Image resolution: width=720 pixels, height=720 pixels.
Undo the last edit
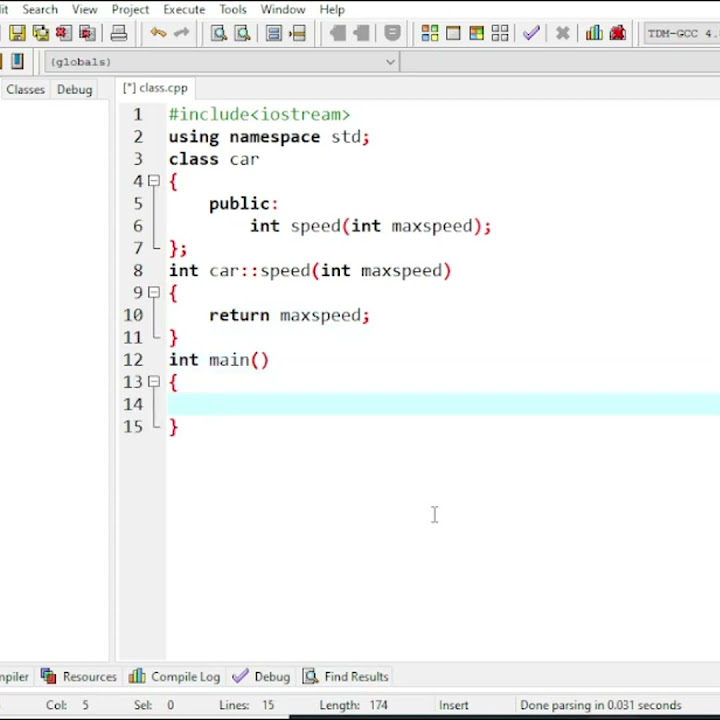pos(158,33)
